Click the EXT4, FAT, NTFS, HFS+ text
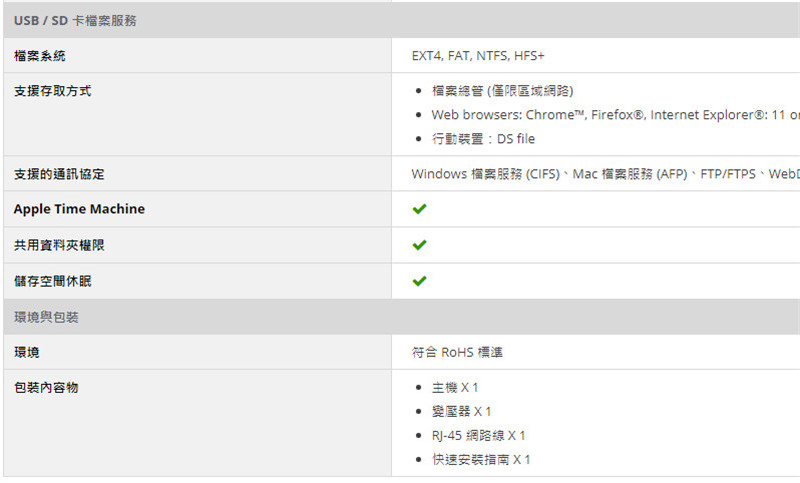The image size is (800, 483). [x=478, y=56]
